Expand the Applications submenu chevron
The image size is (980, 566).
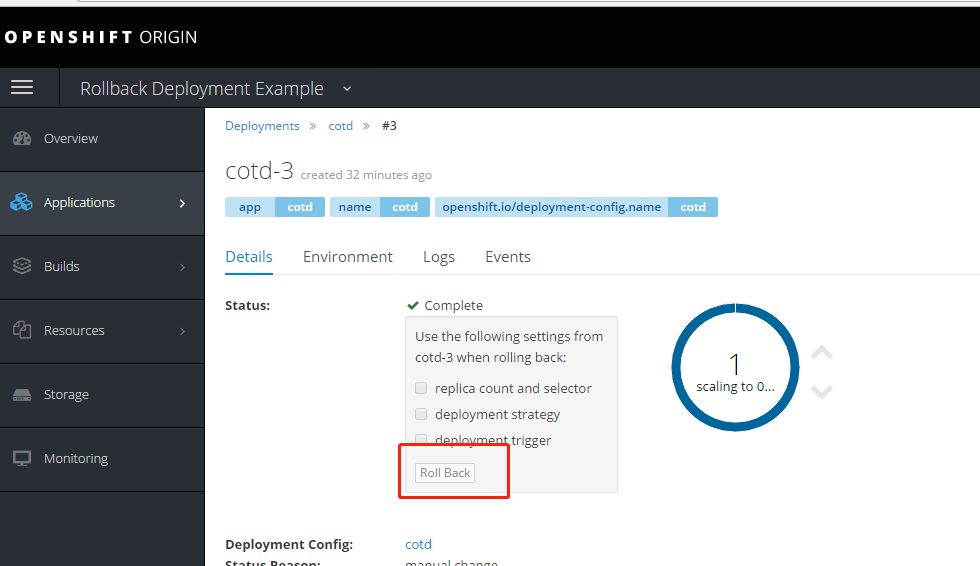coord(182,203)
